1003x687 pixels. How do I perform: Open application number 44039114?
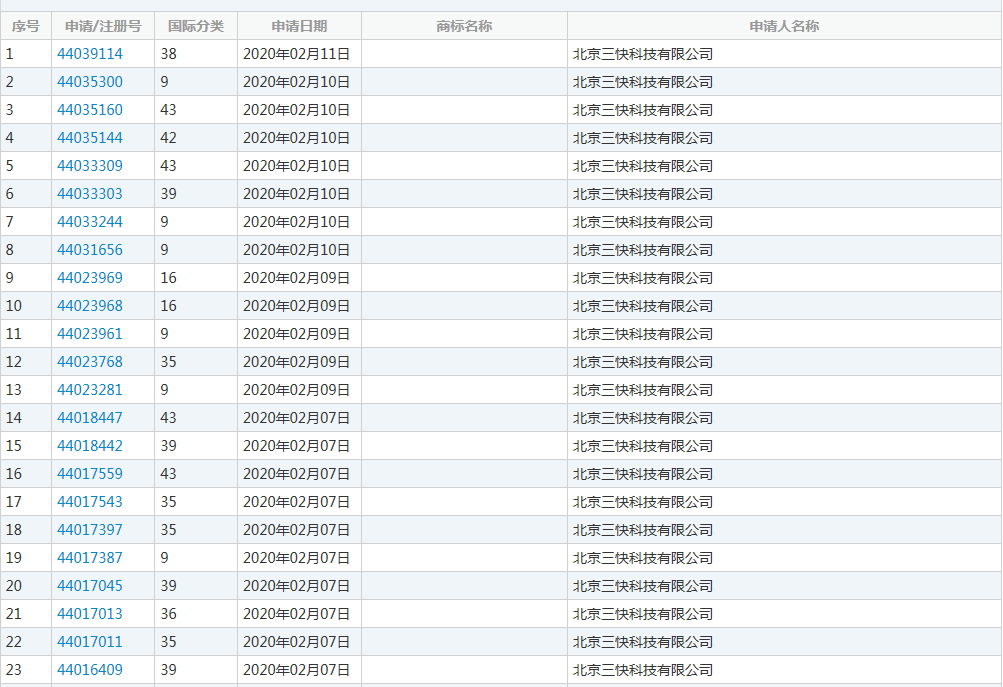90,54
